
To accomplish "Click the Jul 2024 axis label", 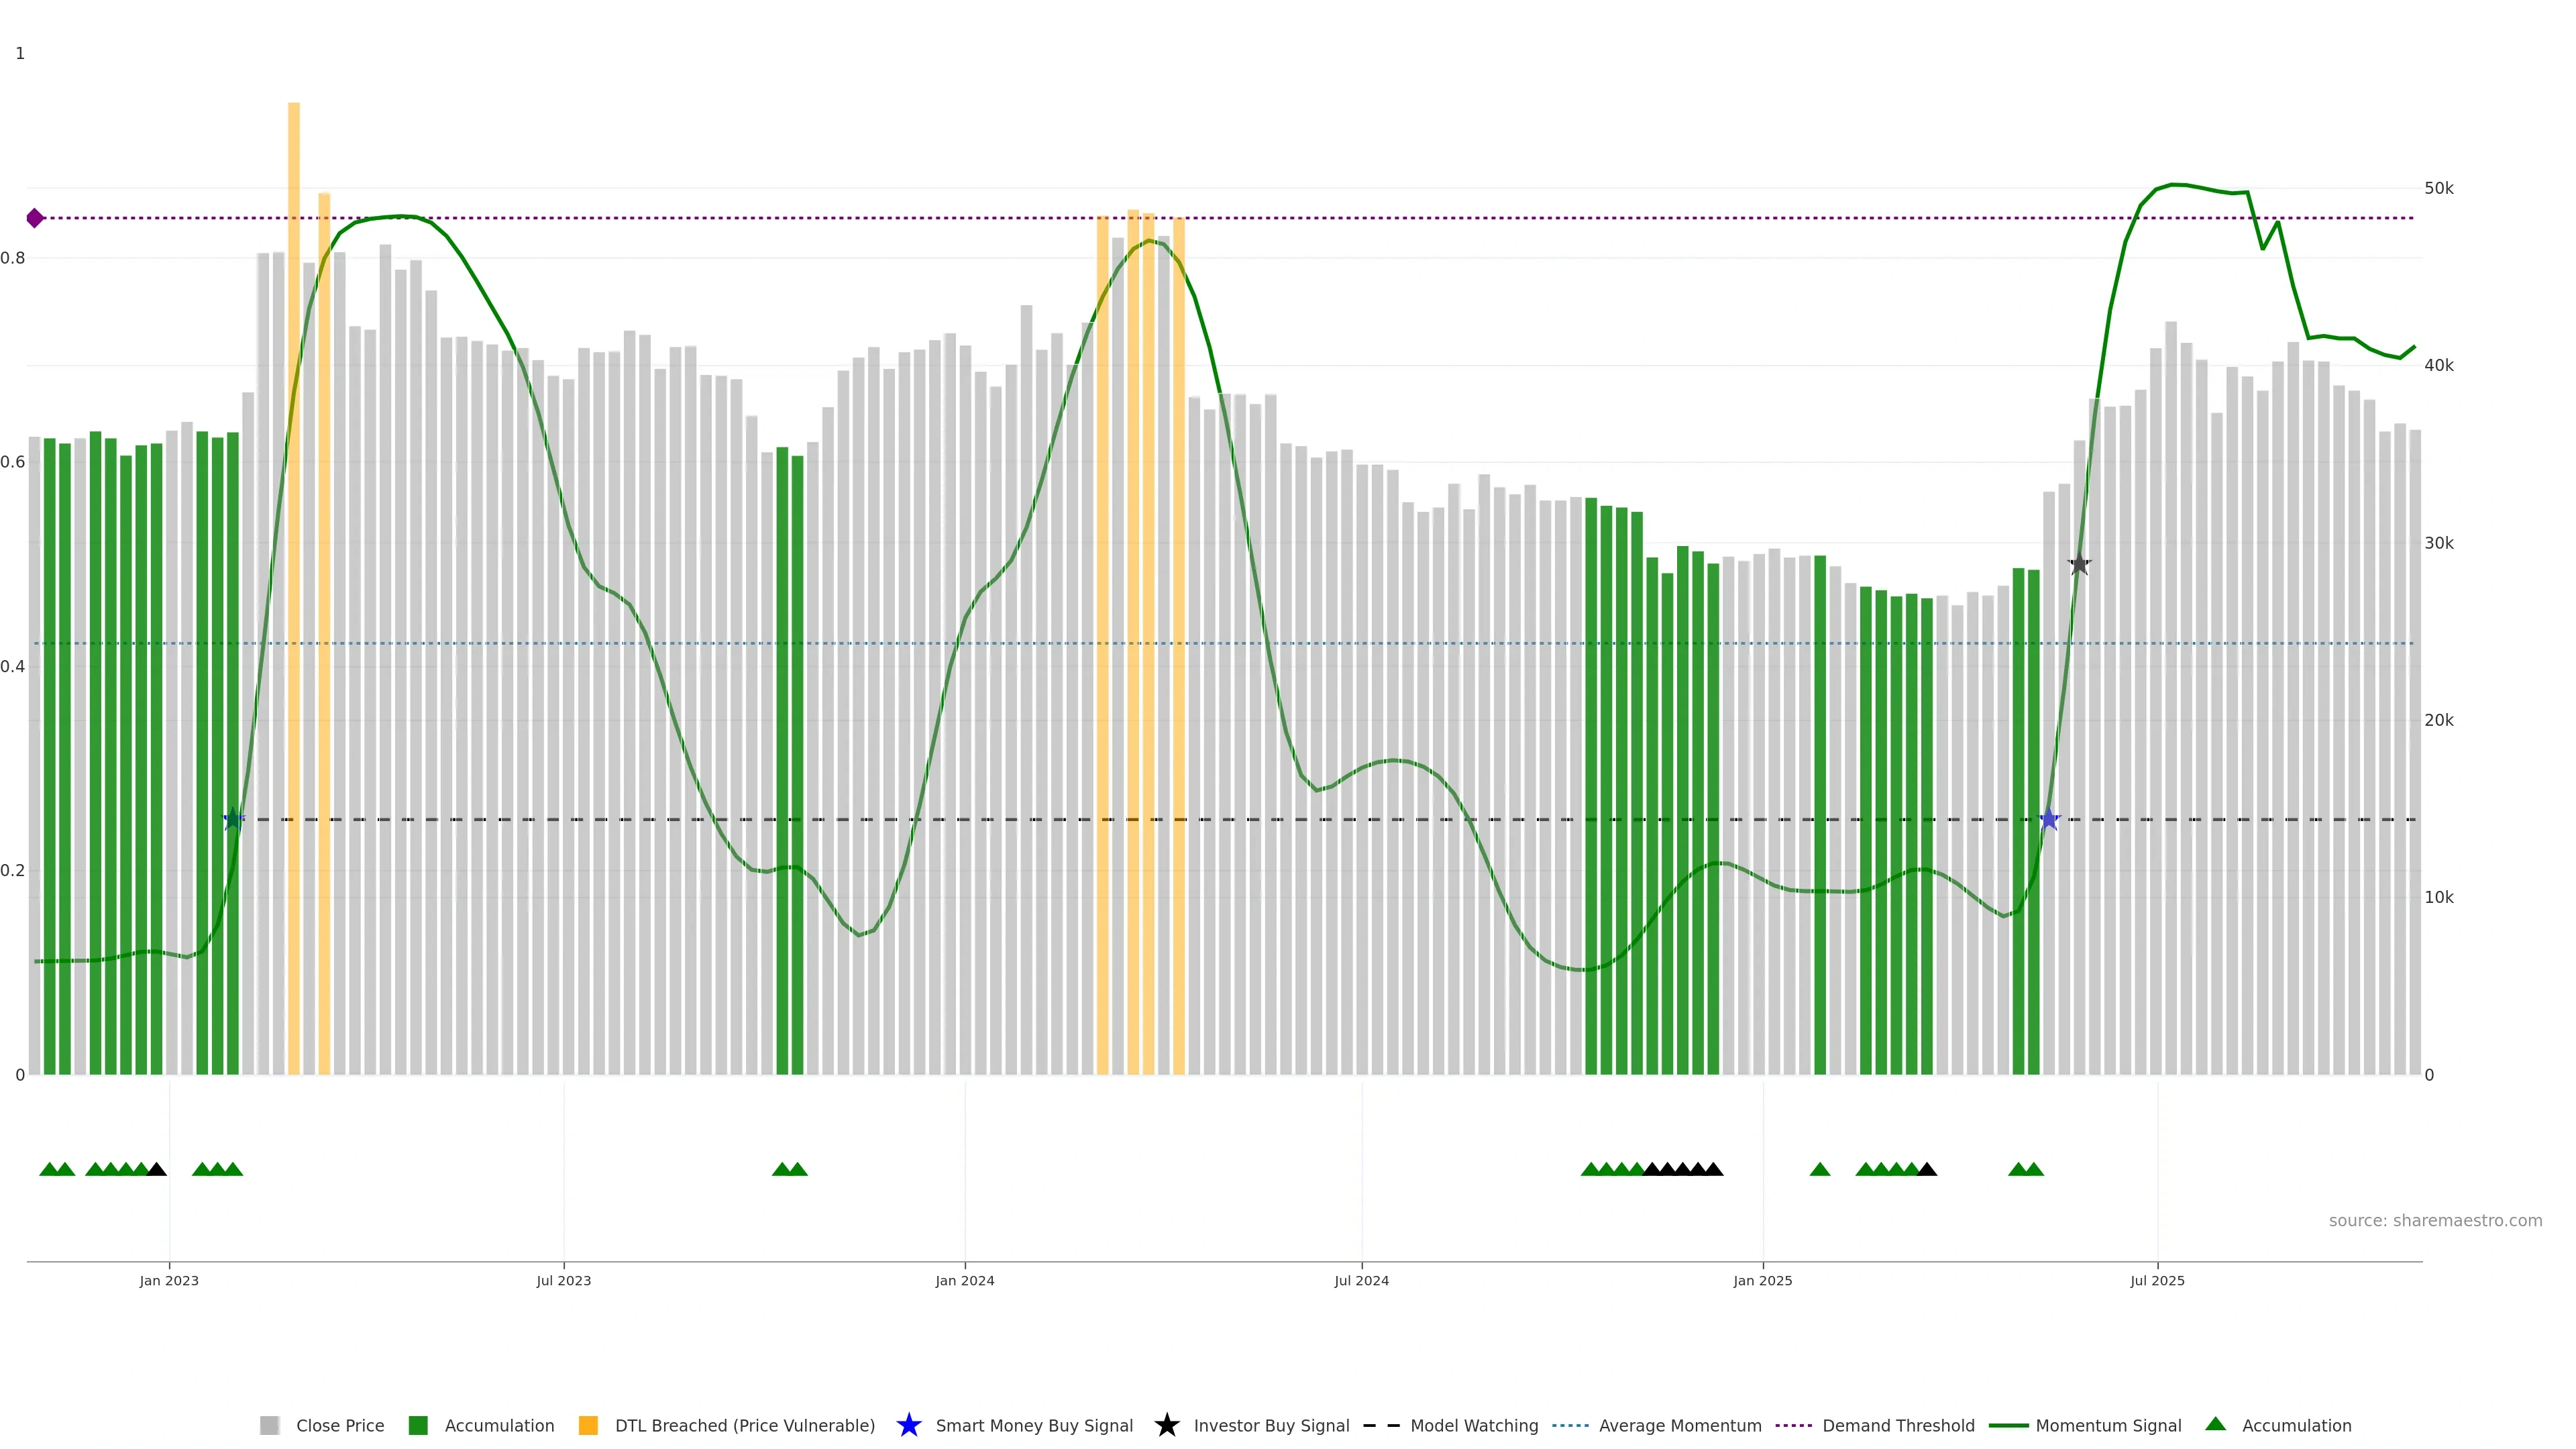I will click(x=1361, y=1280).
